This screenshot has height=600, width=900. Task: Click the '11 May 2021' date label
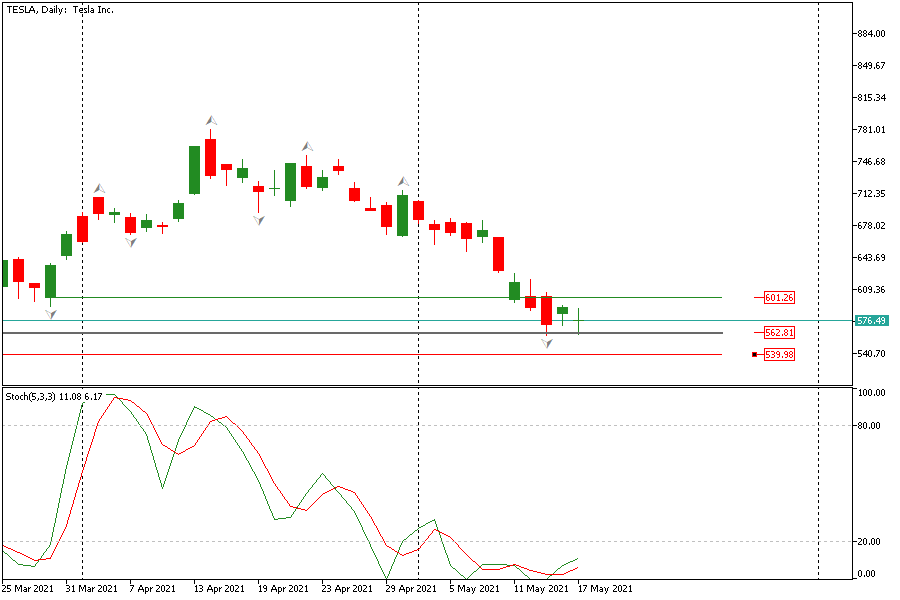point(541,589)
